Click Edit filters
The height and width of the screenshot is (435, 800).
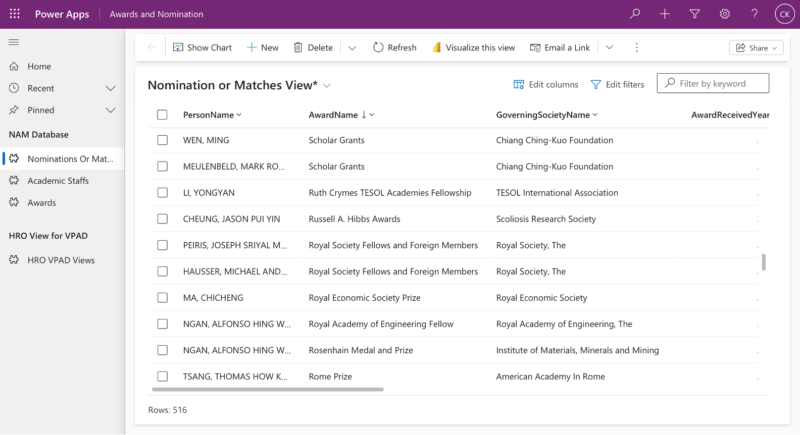(617, 85)
